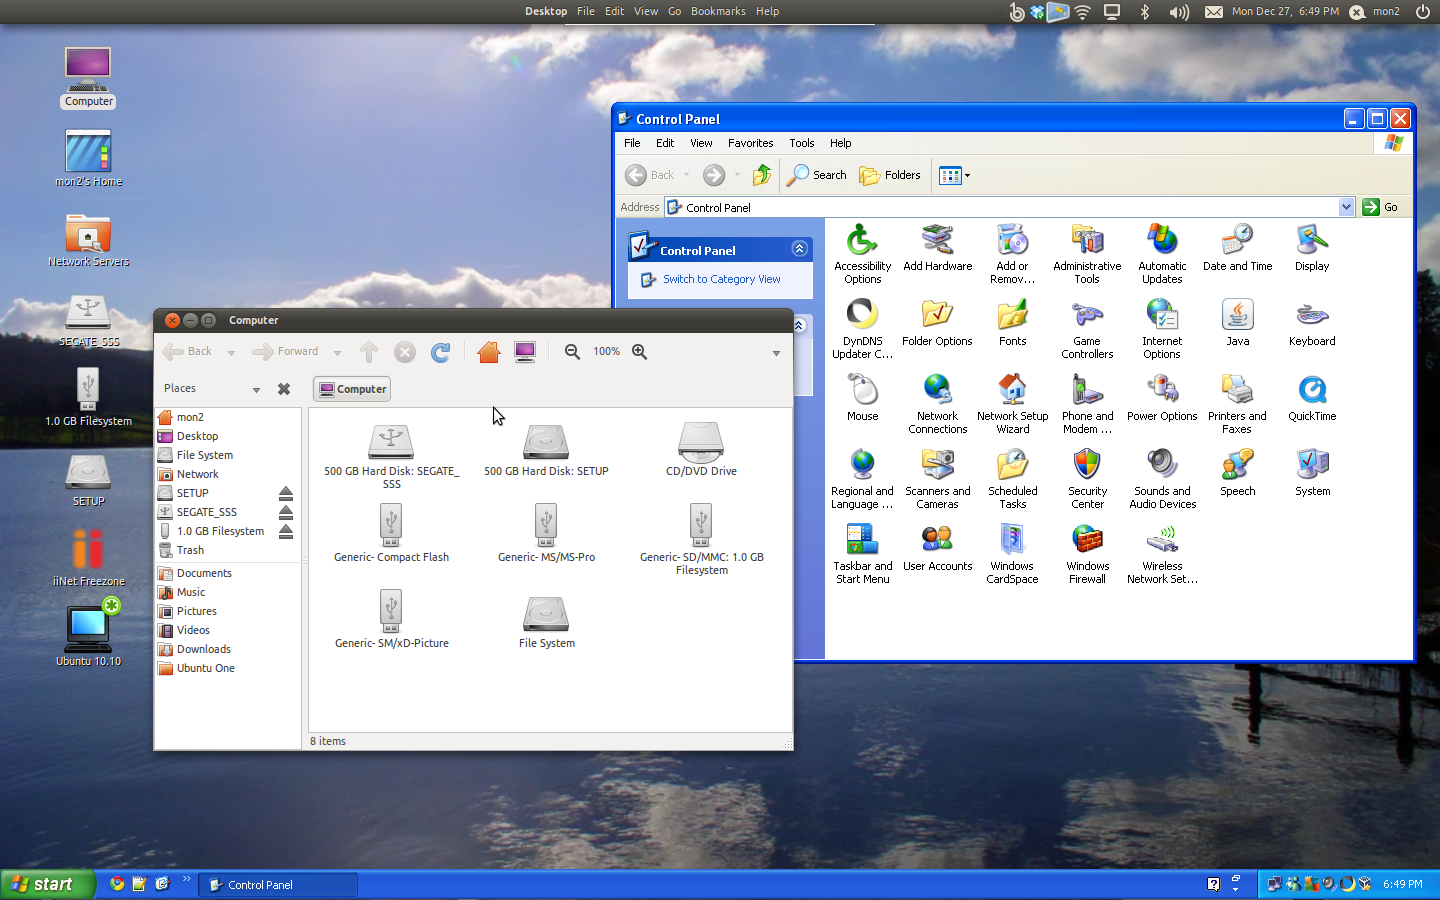The image size is (1440, 900).
Task: Open Favorites menu in Control Panel
Action: [750, 143]
